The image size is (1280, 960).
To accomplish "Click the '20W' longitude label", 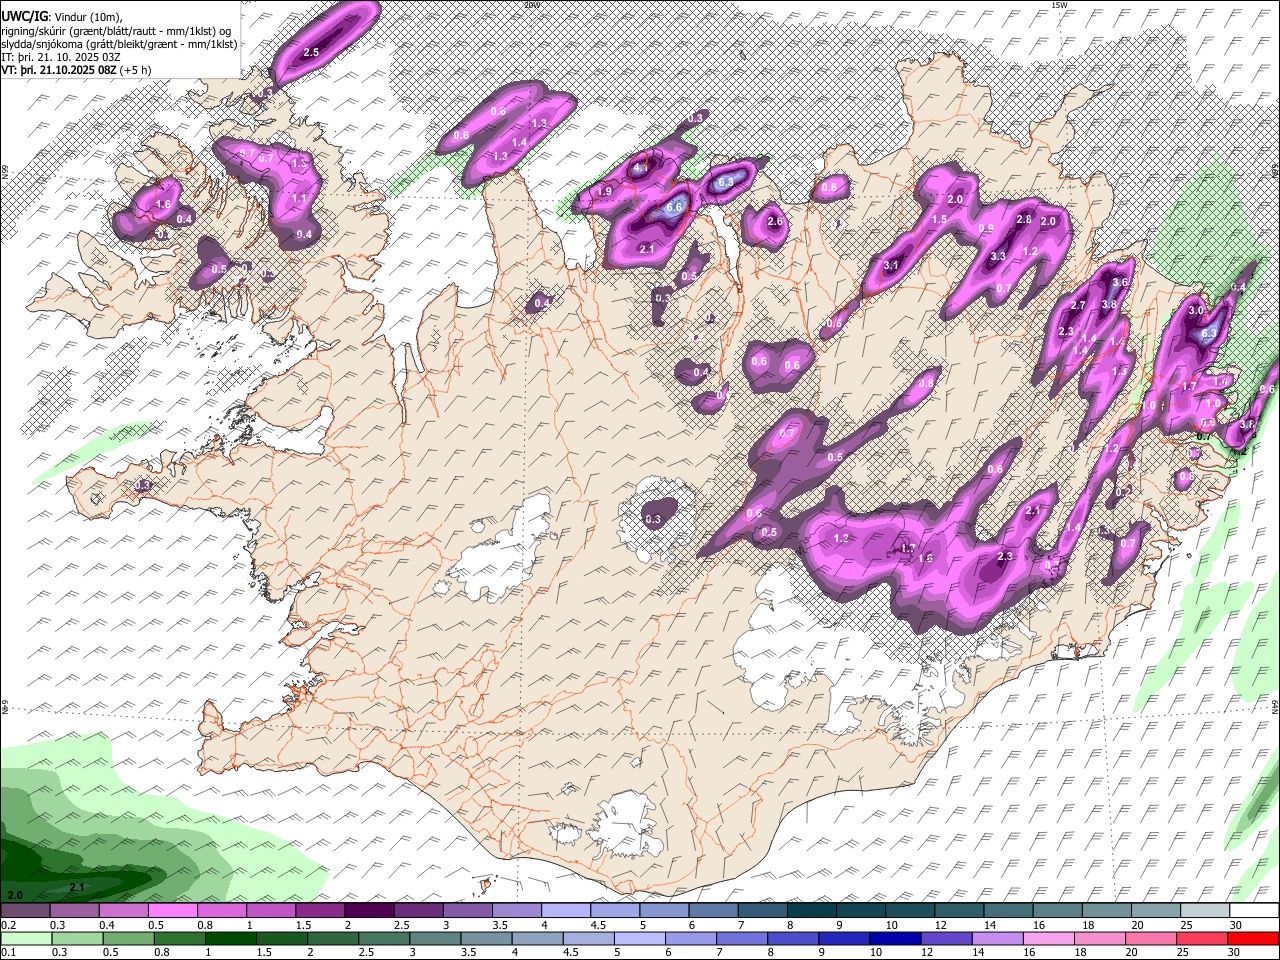I will coord(531,5).
